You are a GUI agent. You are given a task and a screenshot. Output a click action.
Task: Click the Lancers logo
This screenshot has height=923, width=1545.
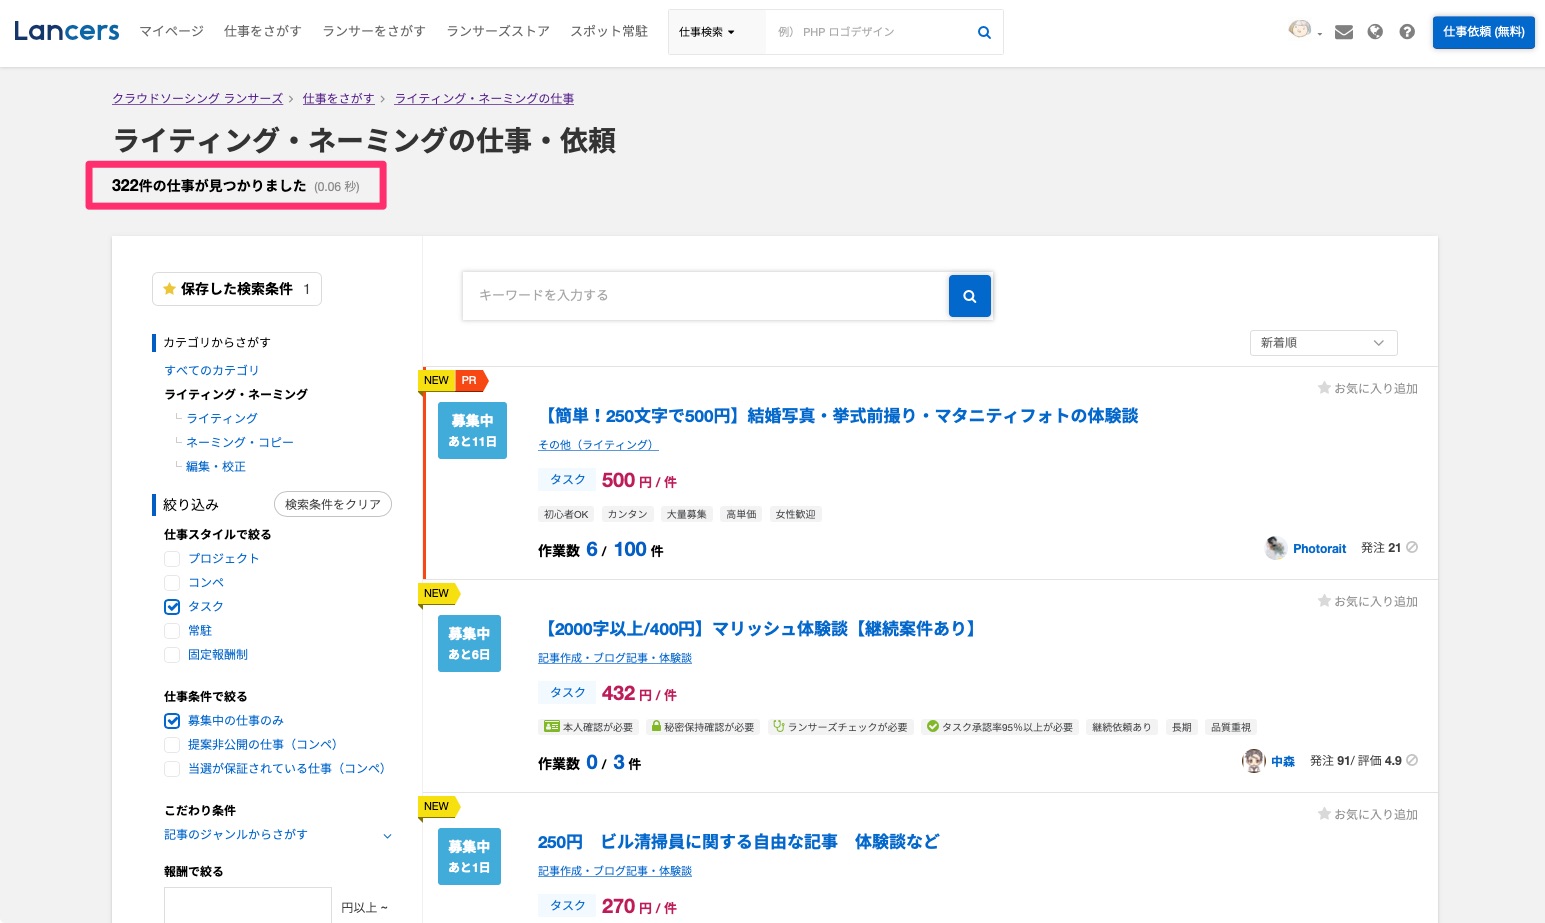(x=67, y=31)
